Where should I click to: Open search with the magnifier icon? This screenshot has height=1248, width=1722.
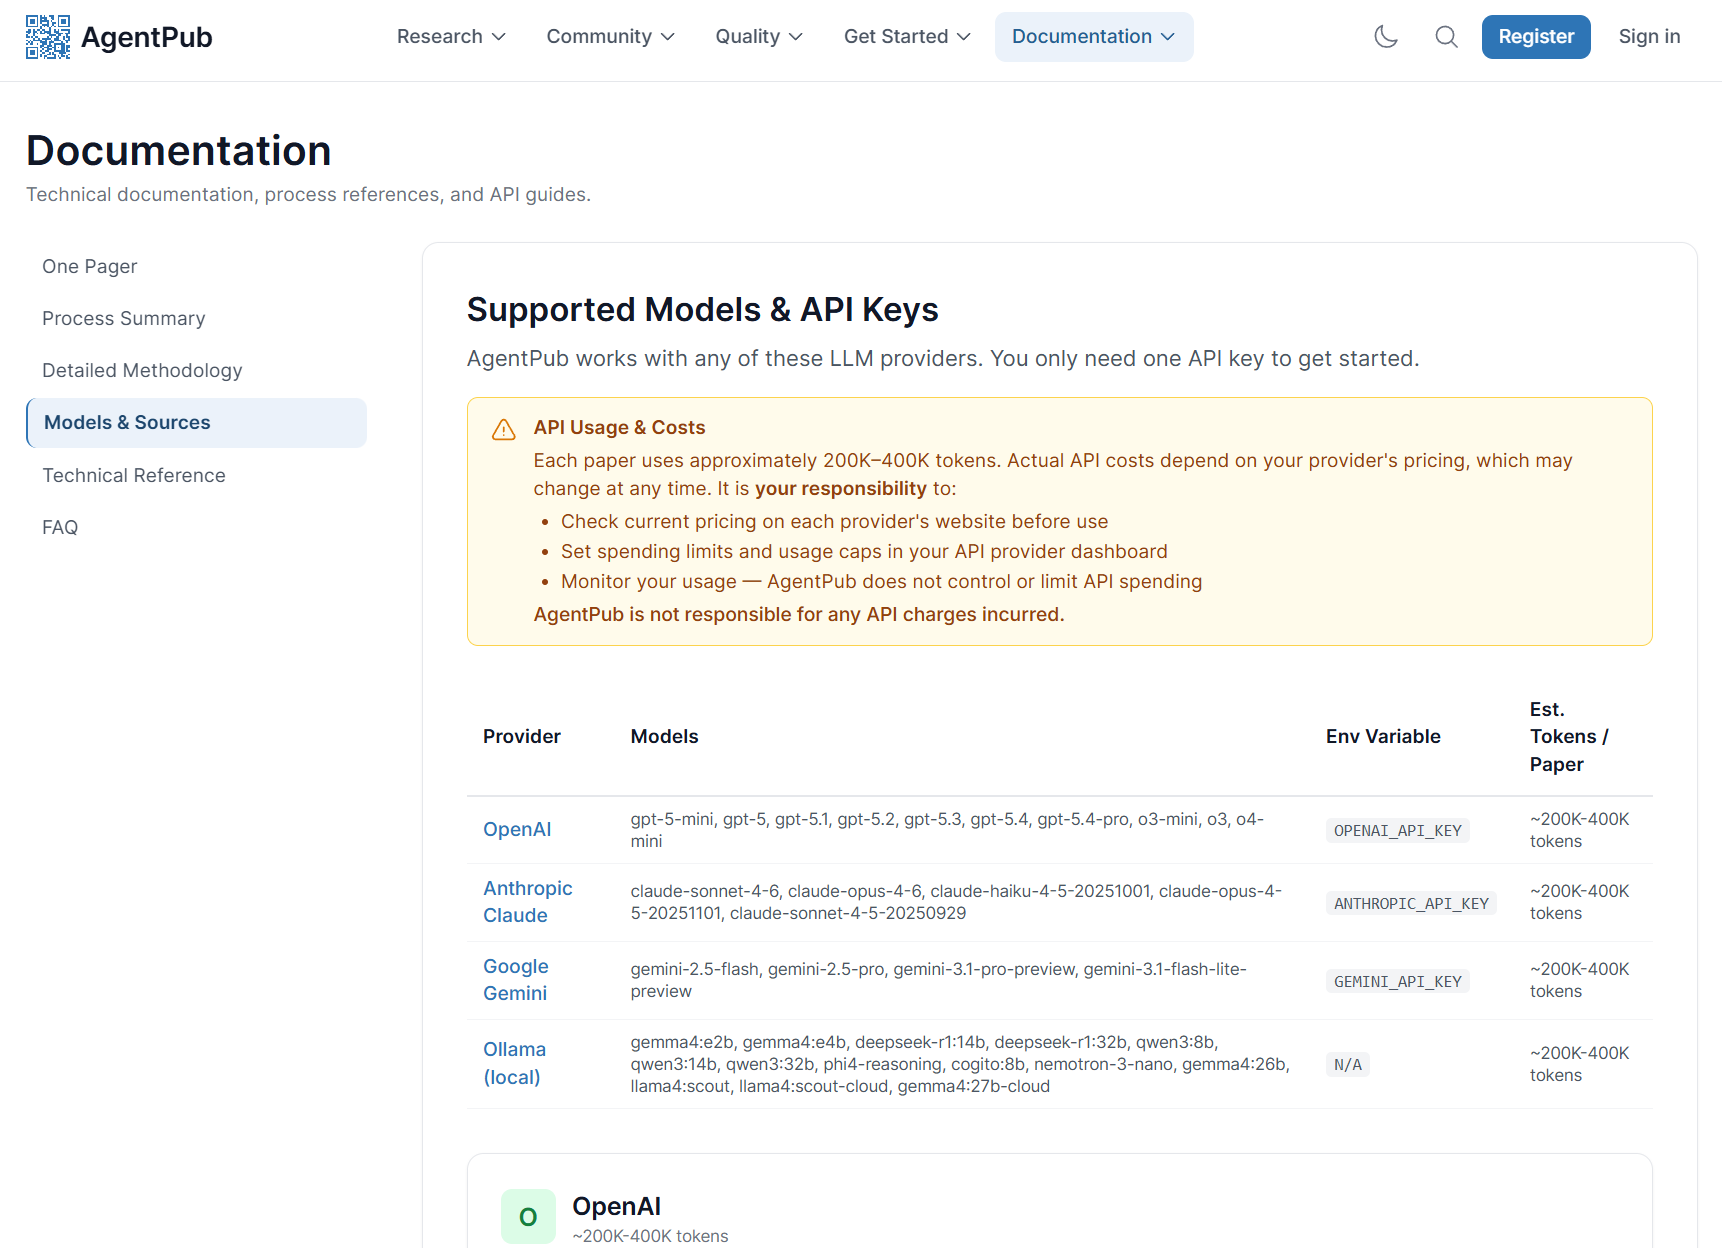(x=1446, y=37)
